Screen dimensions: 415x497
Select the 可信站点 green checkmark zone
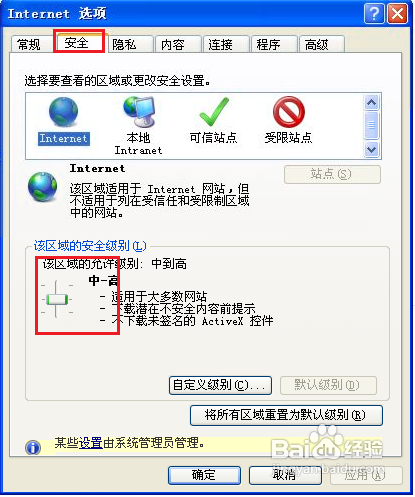tap(214, 112)
